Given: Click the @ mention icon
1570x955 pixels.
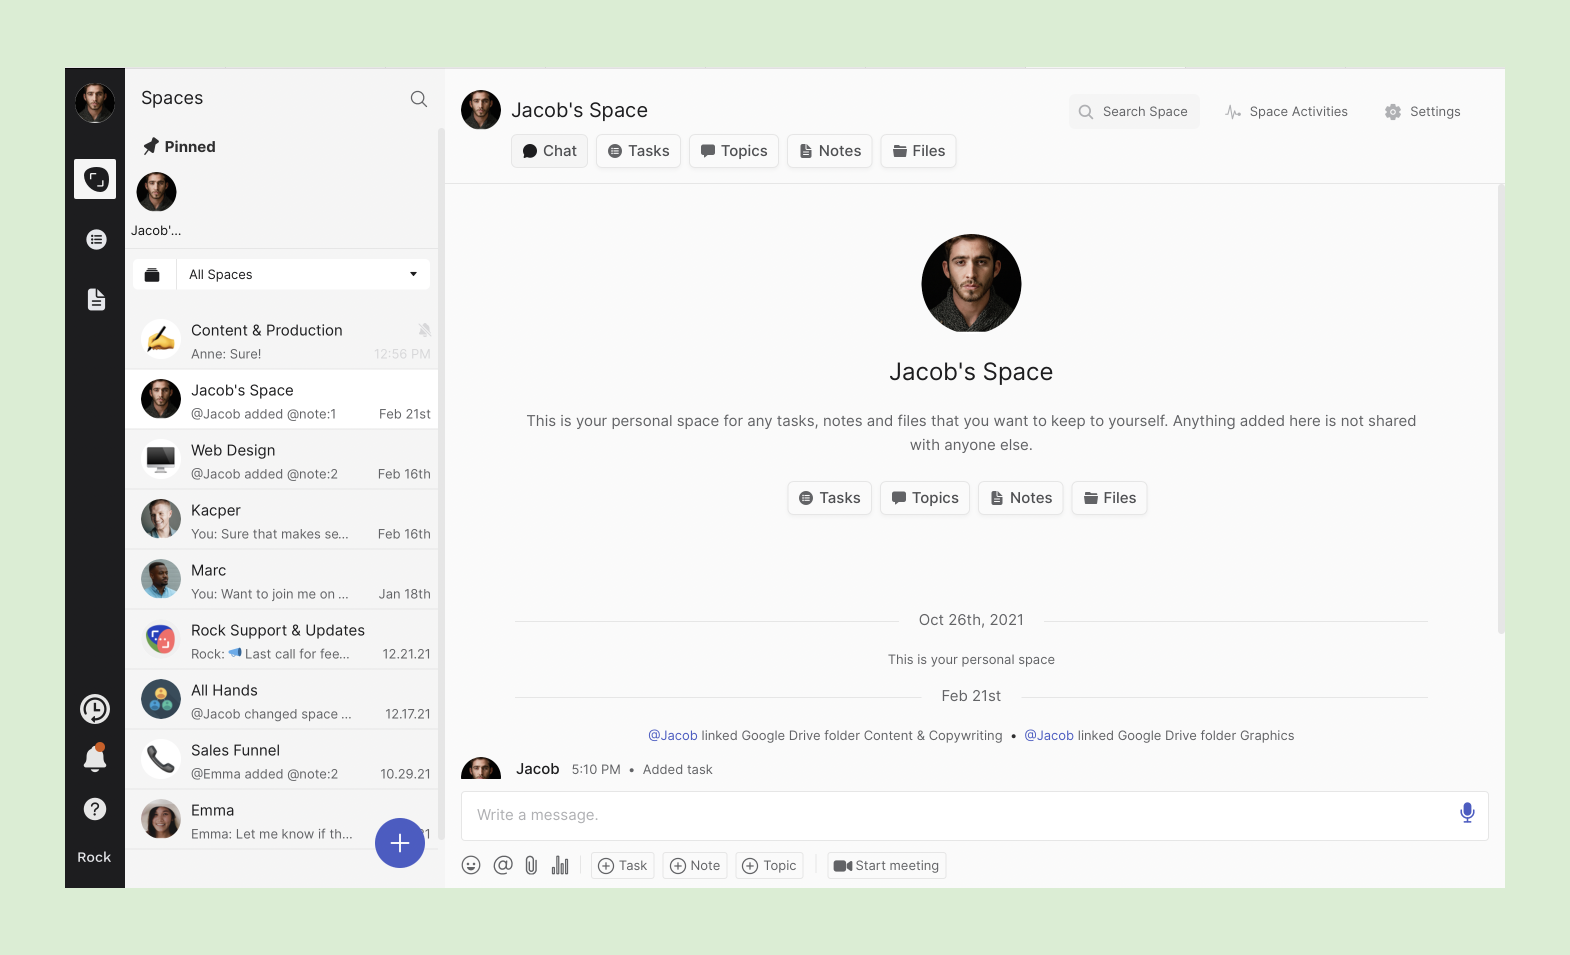Looking at the screenshot, I should click(503, 865).
